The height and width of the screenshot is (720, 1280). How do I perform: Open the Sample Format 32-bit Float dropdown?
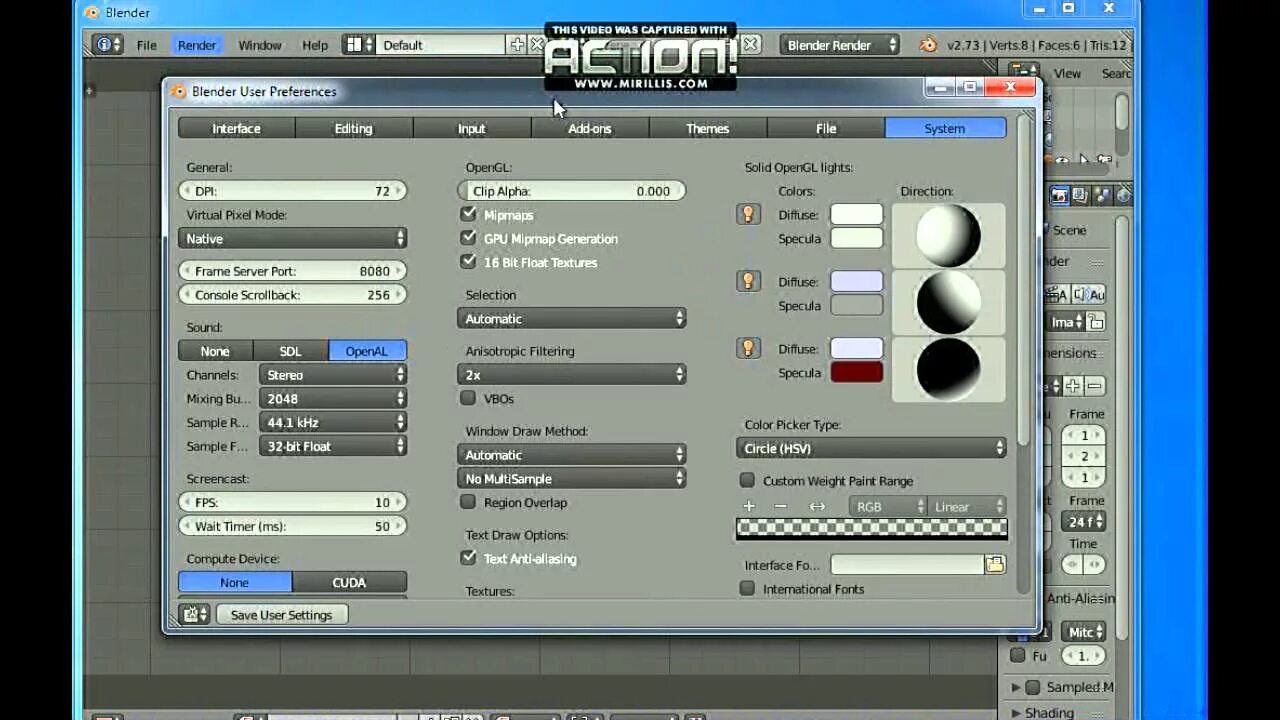(333, 446)
